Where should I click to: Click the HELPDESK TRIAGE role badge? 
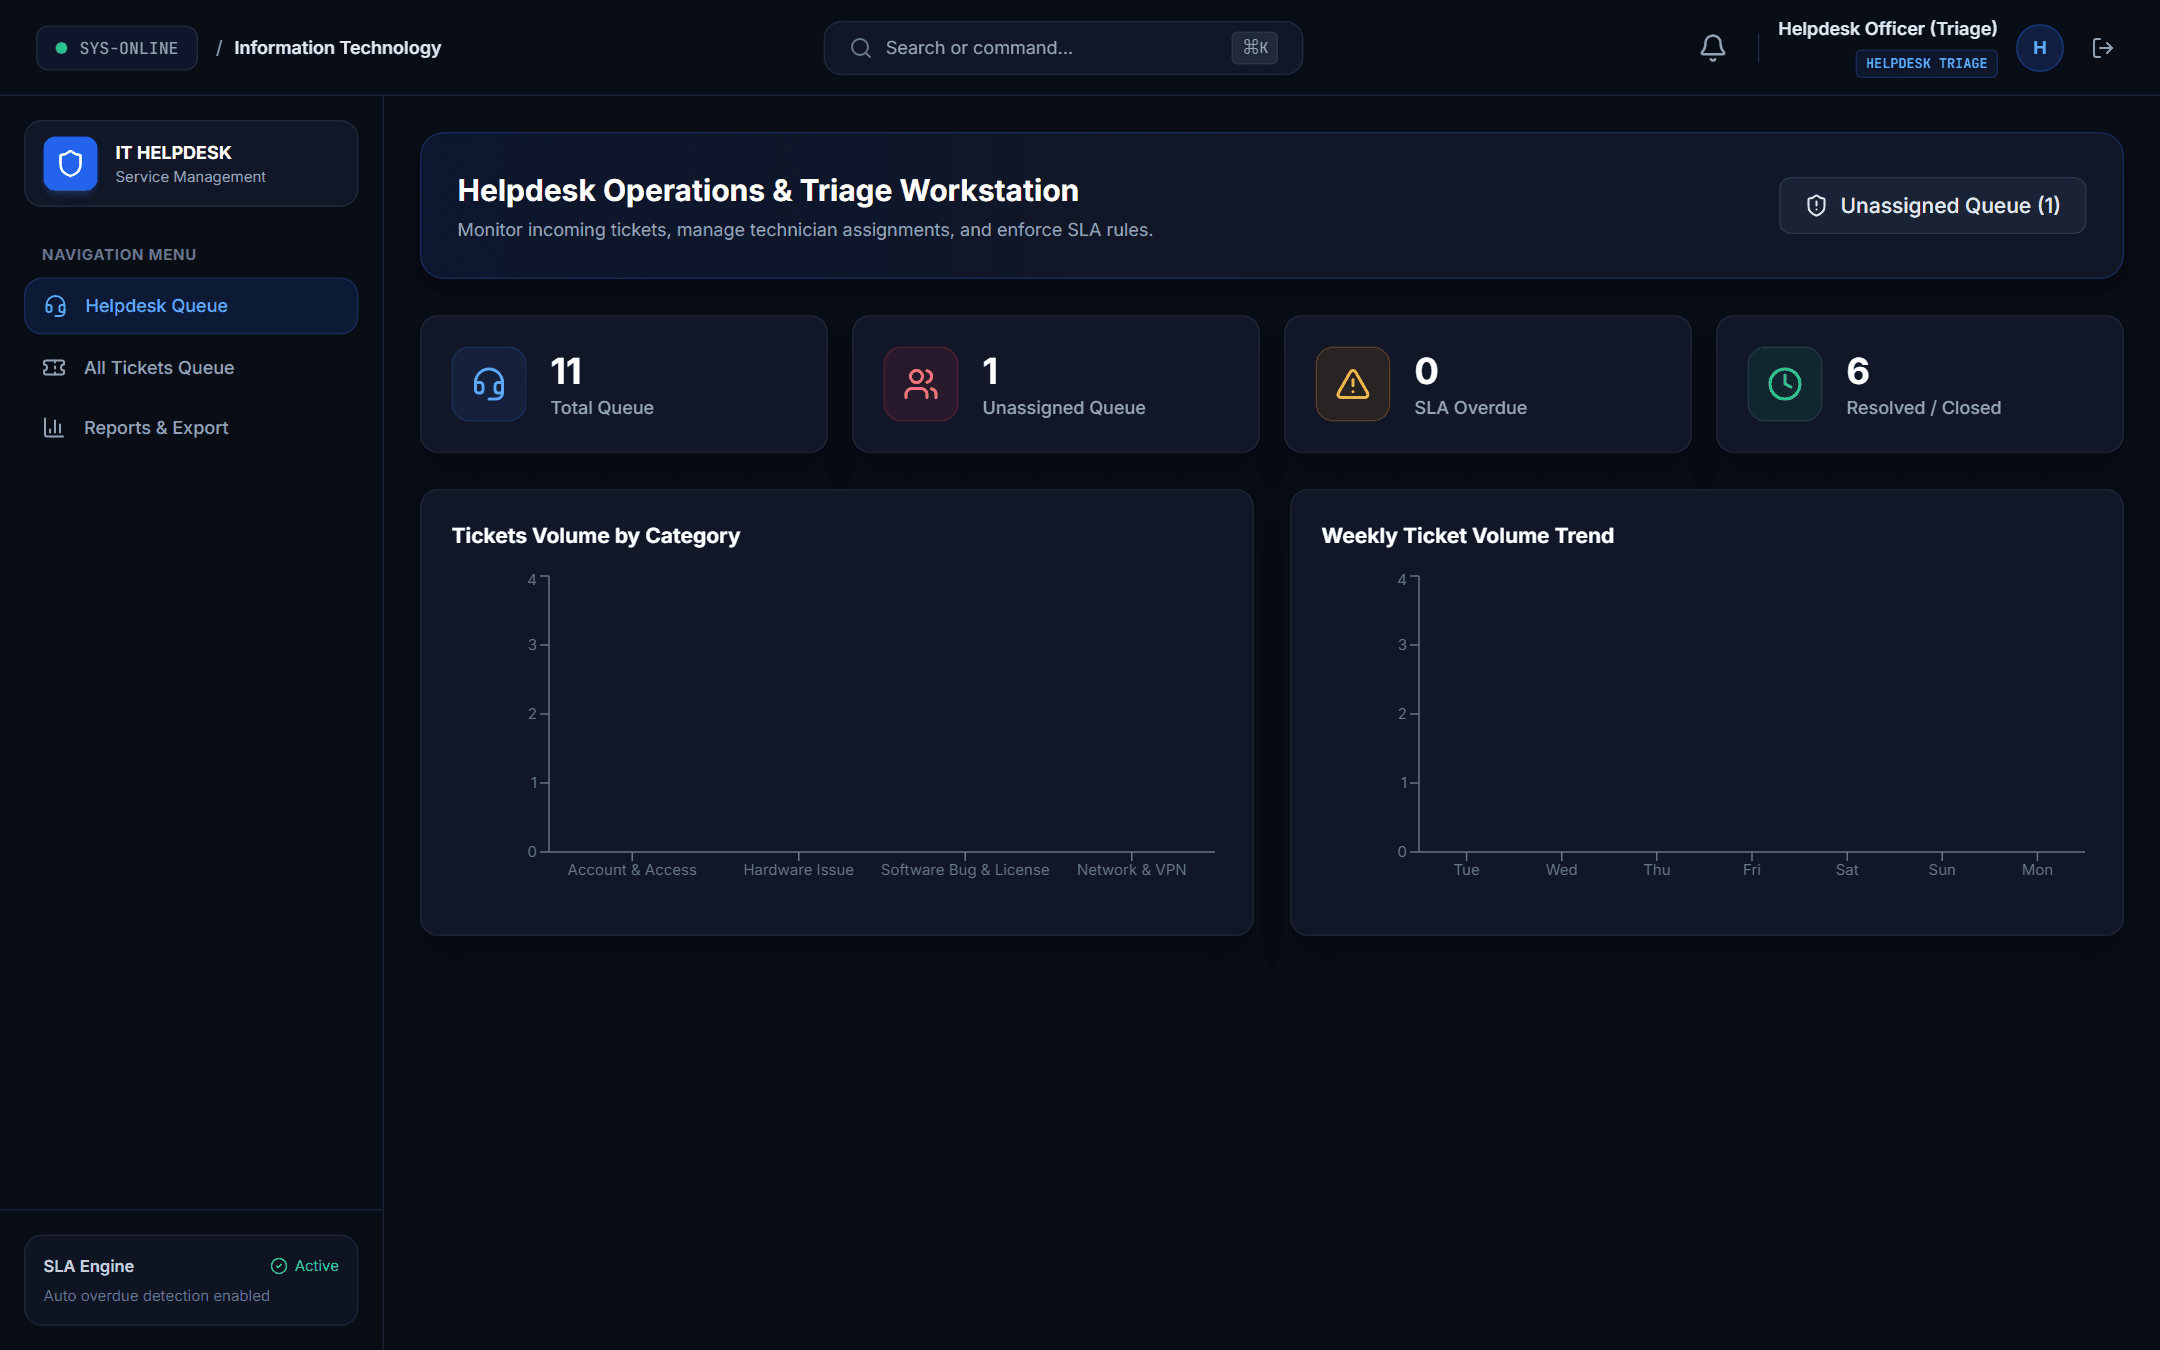tap(1926, 63)
